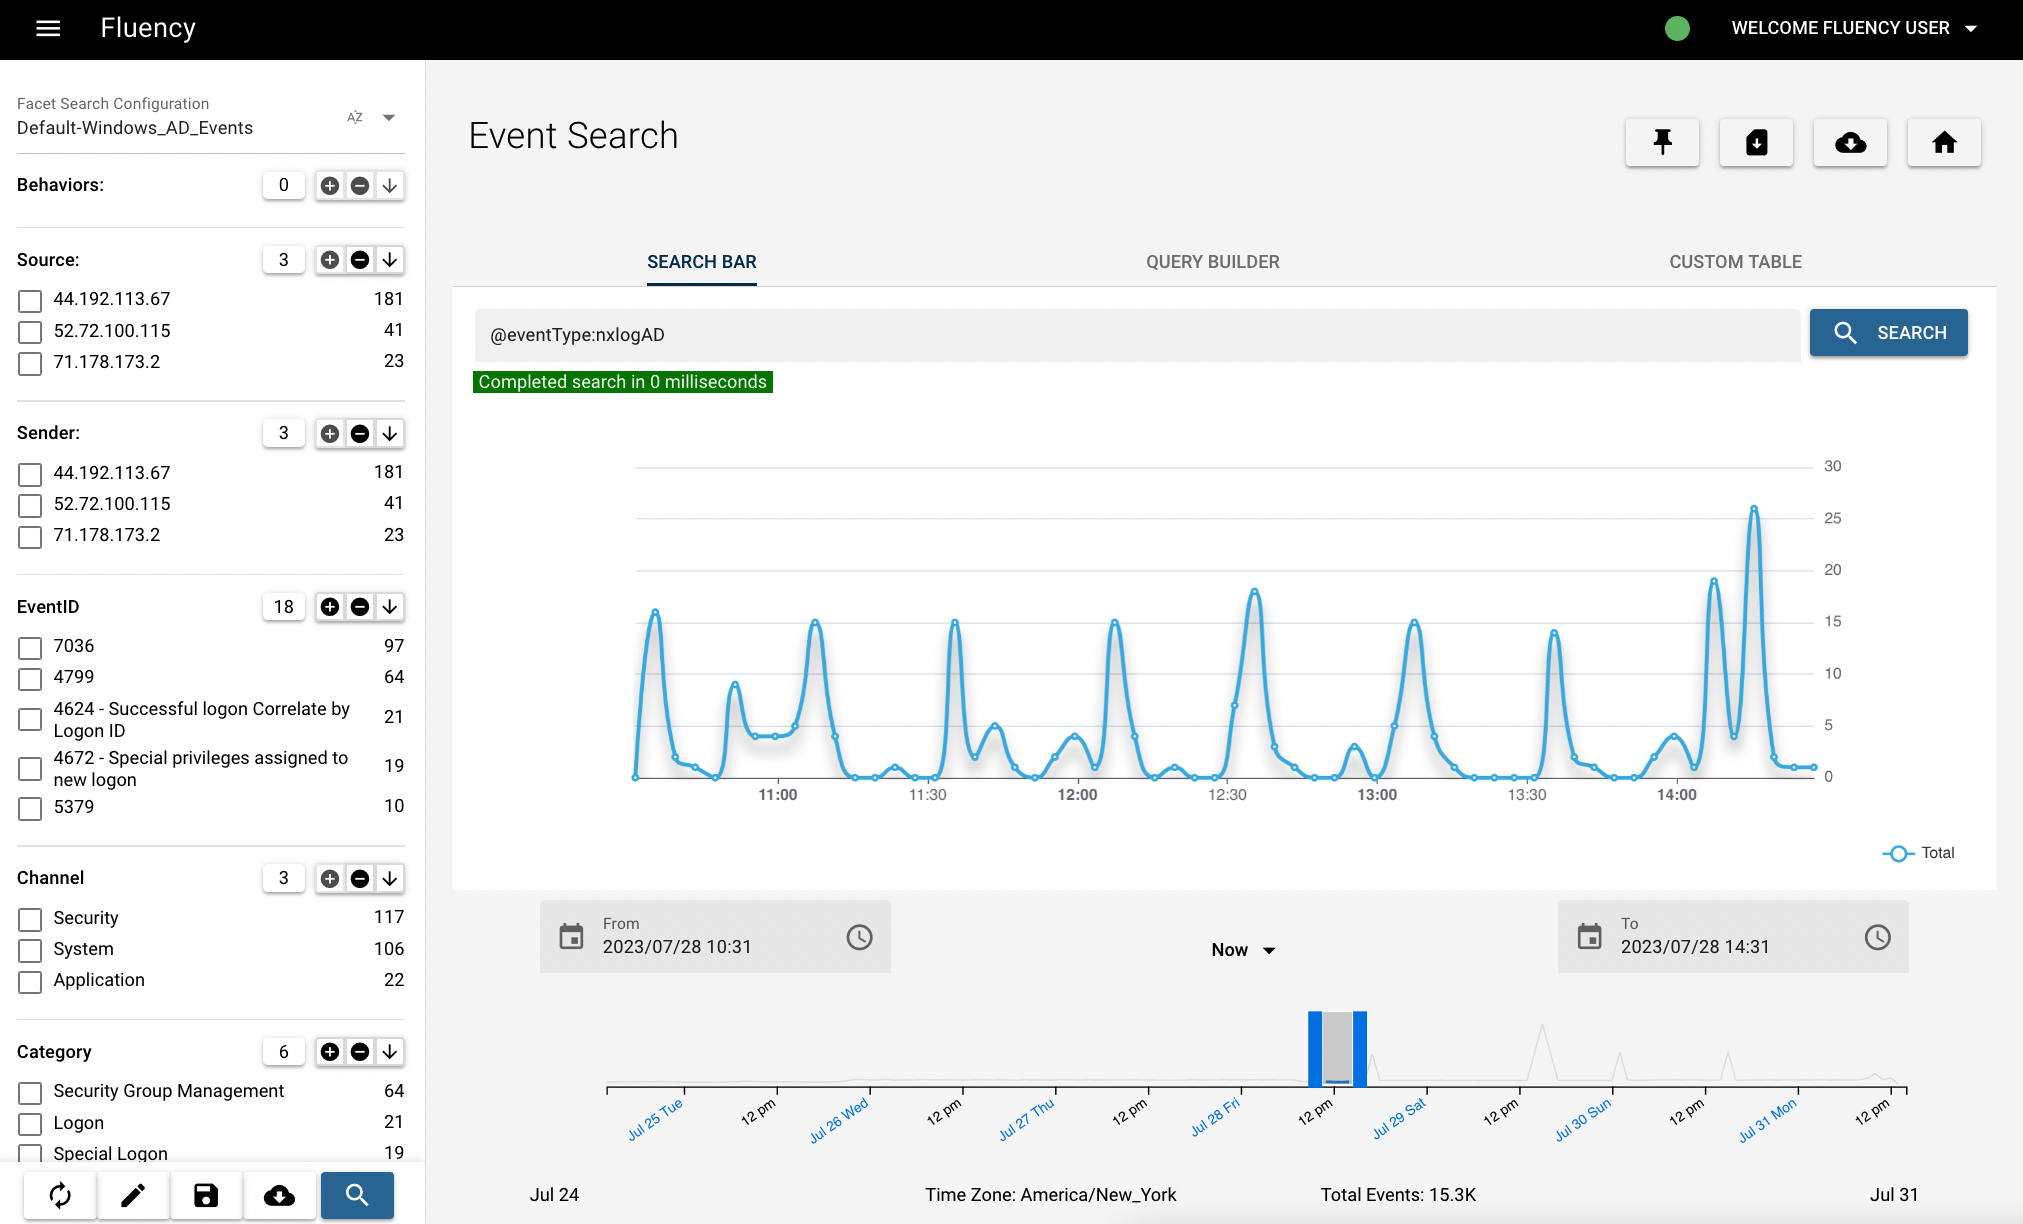Viewport: 2023px width, 1224px height.
Task: Click minus icon in Source row
Action: click(360, 260)
